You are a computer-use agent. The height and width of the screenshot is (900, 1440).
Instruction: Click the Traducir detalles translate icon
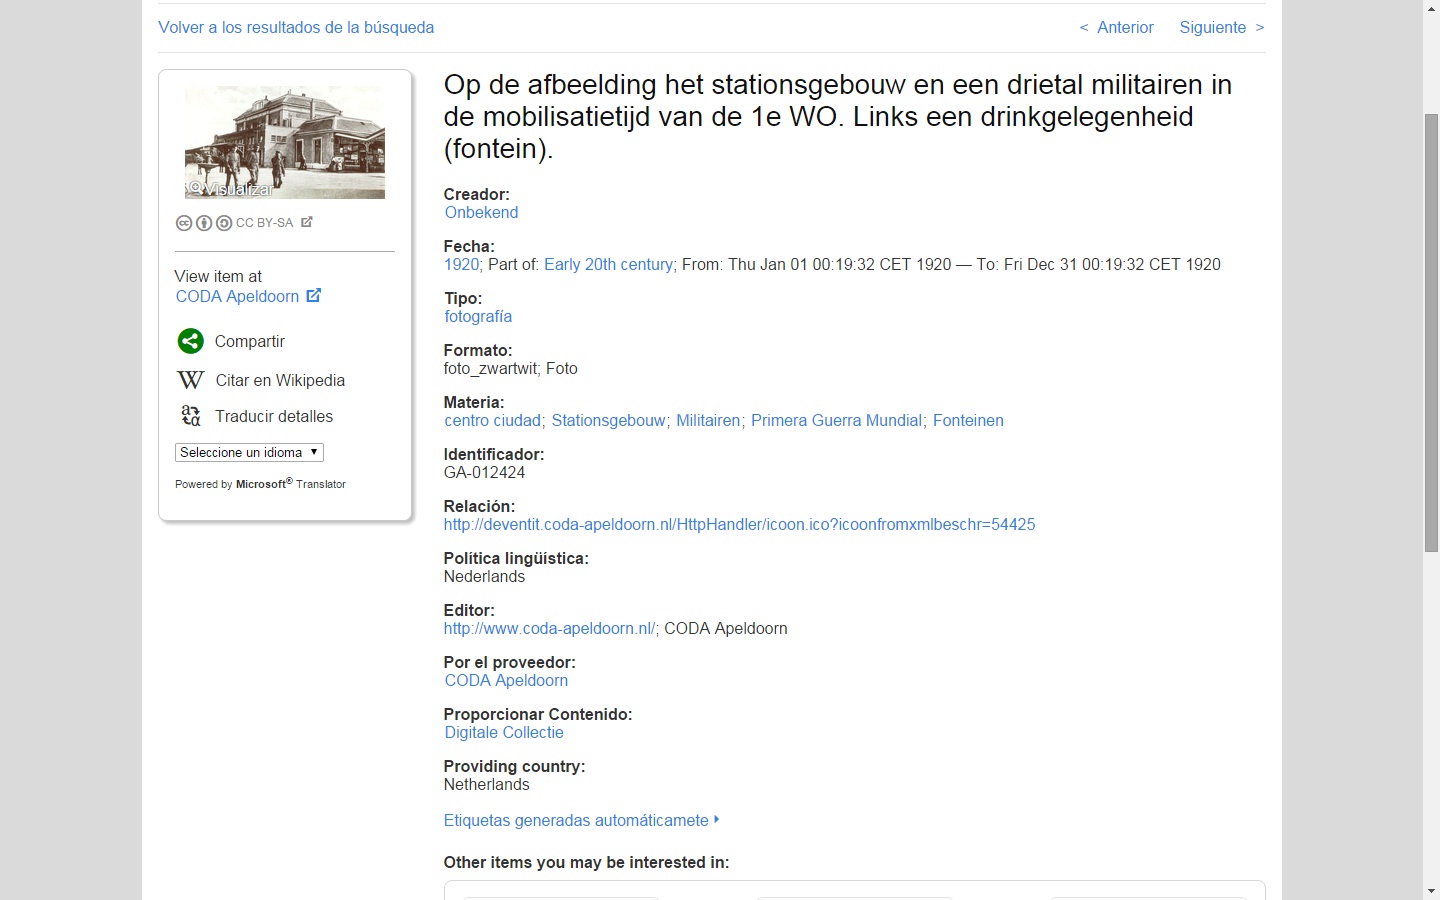click(x=190, y=416)
